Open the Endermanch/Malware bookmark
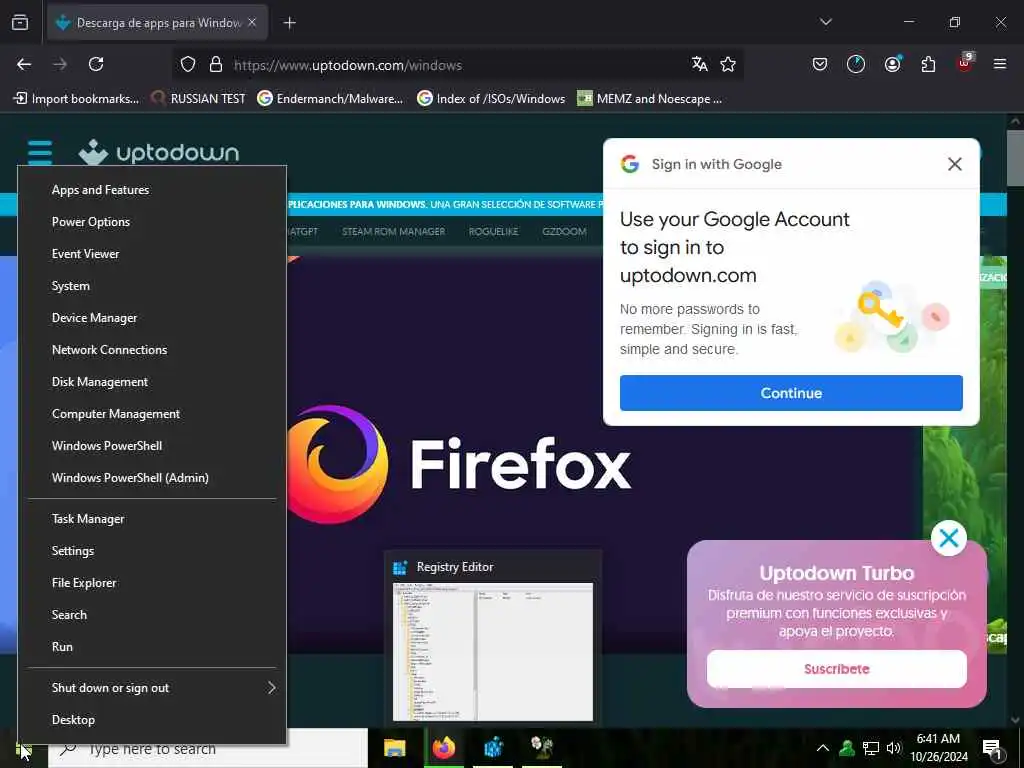 point(330,99)
